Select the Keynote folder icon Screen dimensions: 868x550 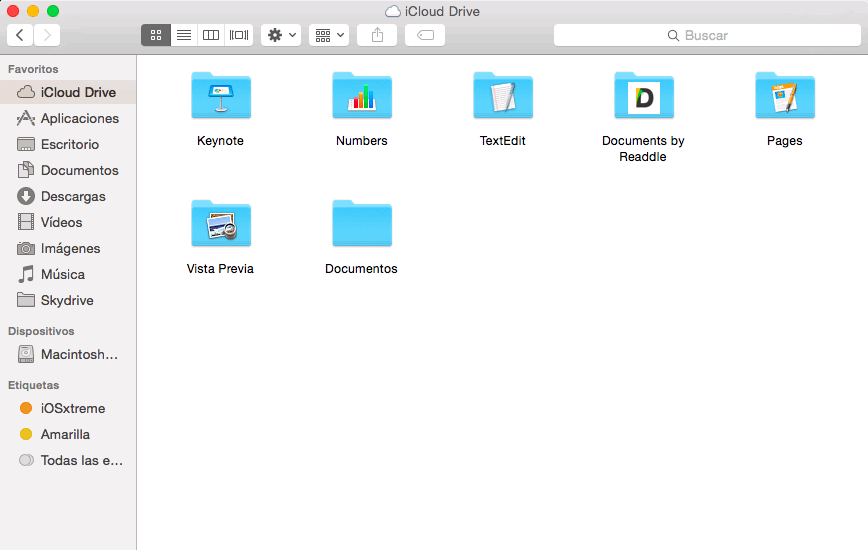point(221,95)
